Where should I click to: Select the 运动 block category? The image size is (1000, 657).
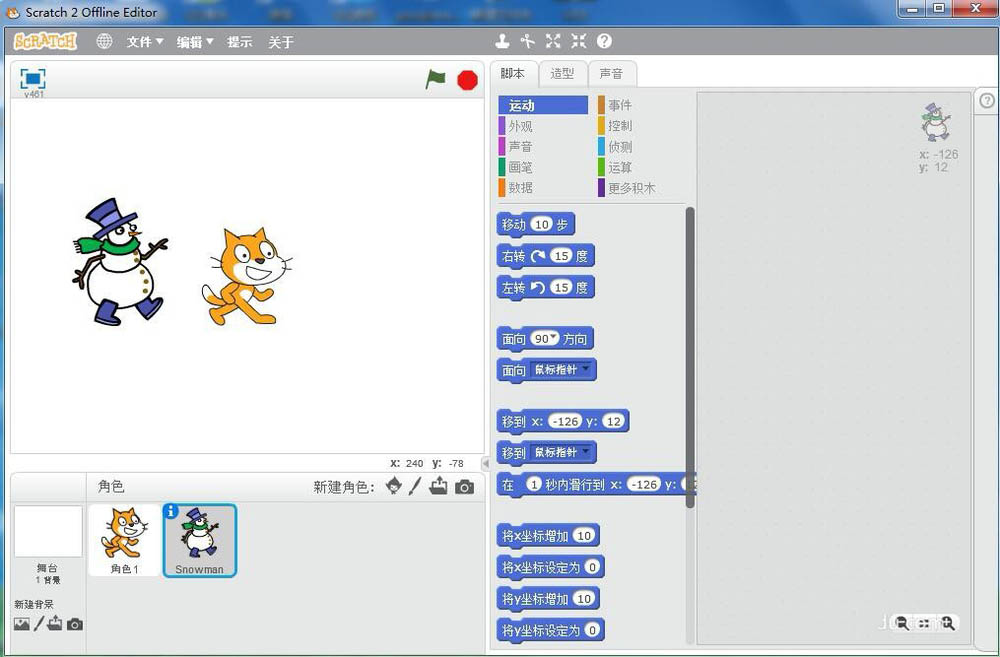543,105
